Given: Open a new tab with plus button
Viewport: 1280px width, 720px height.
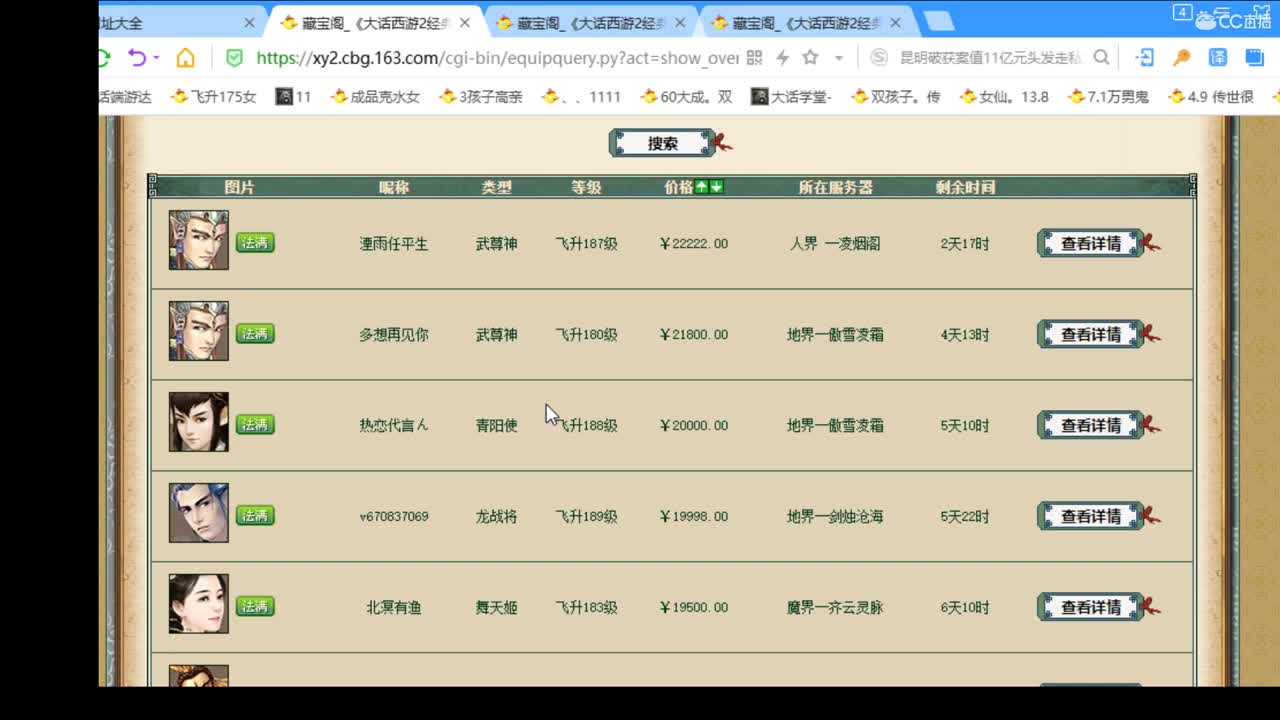Looking at the screenshot, I should pos(938,22).
